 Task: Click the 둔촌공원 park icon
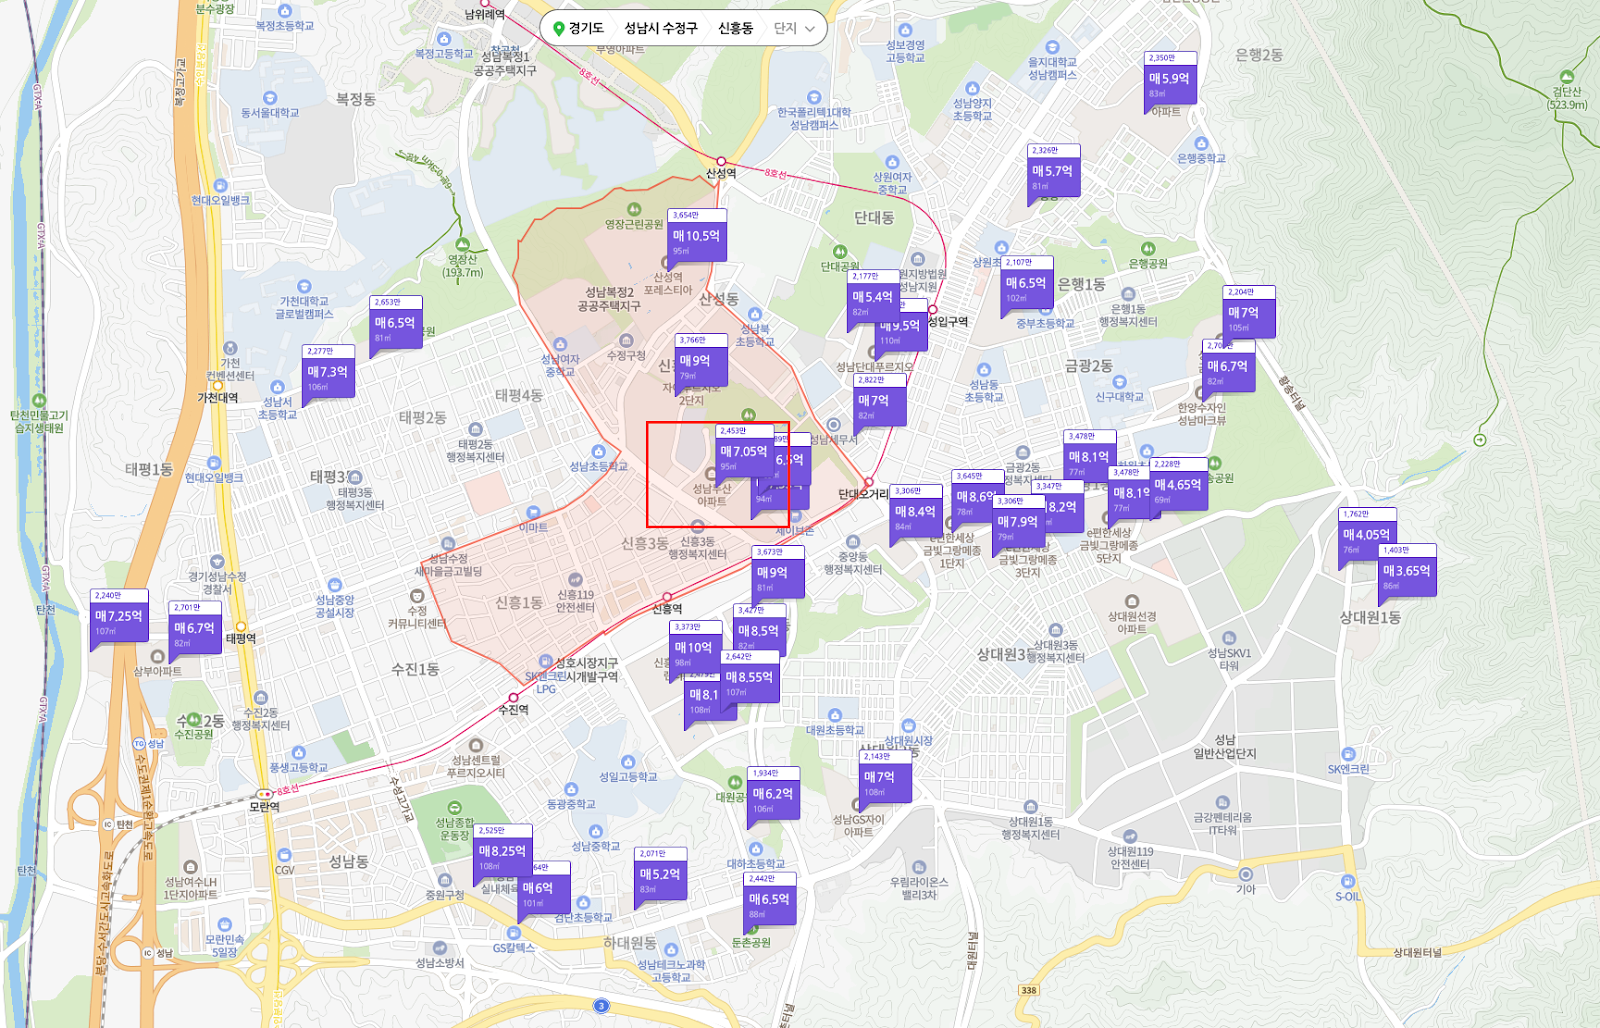(x=752, y=928)
